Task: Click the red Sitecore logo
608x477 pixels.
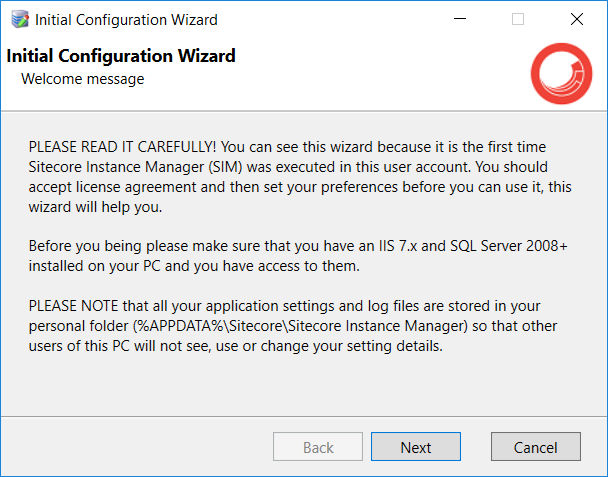Action: 561,73
